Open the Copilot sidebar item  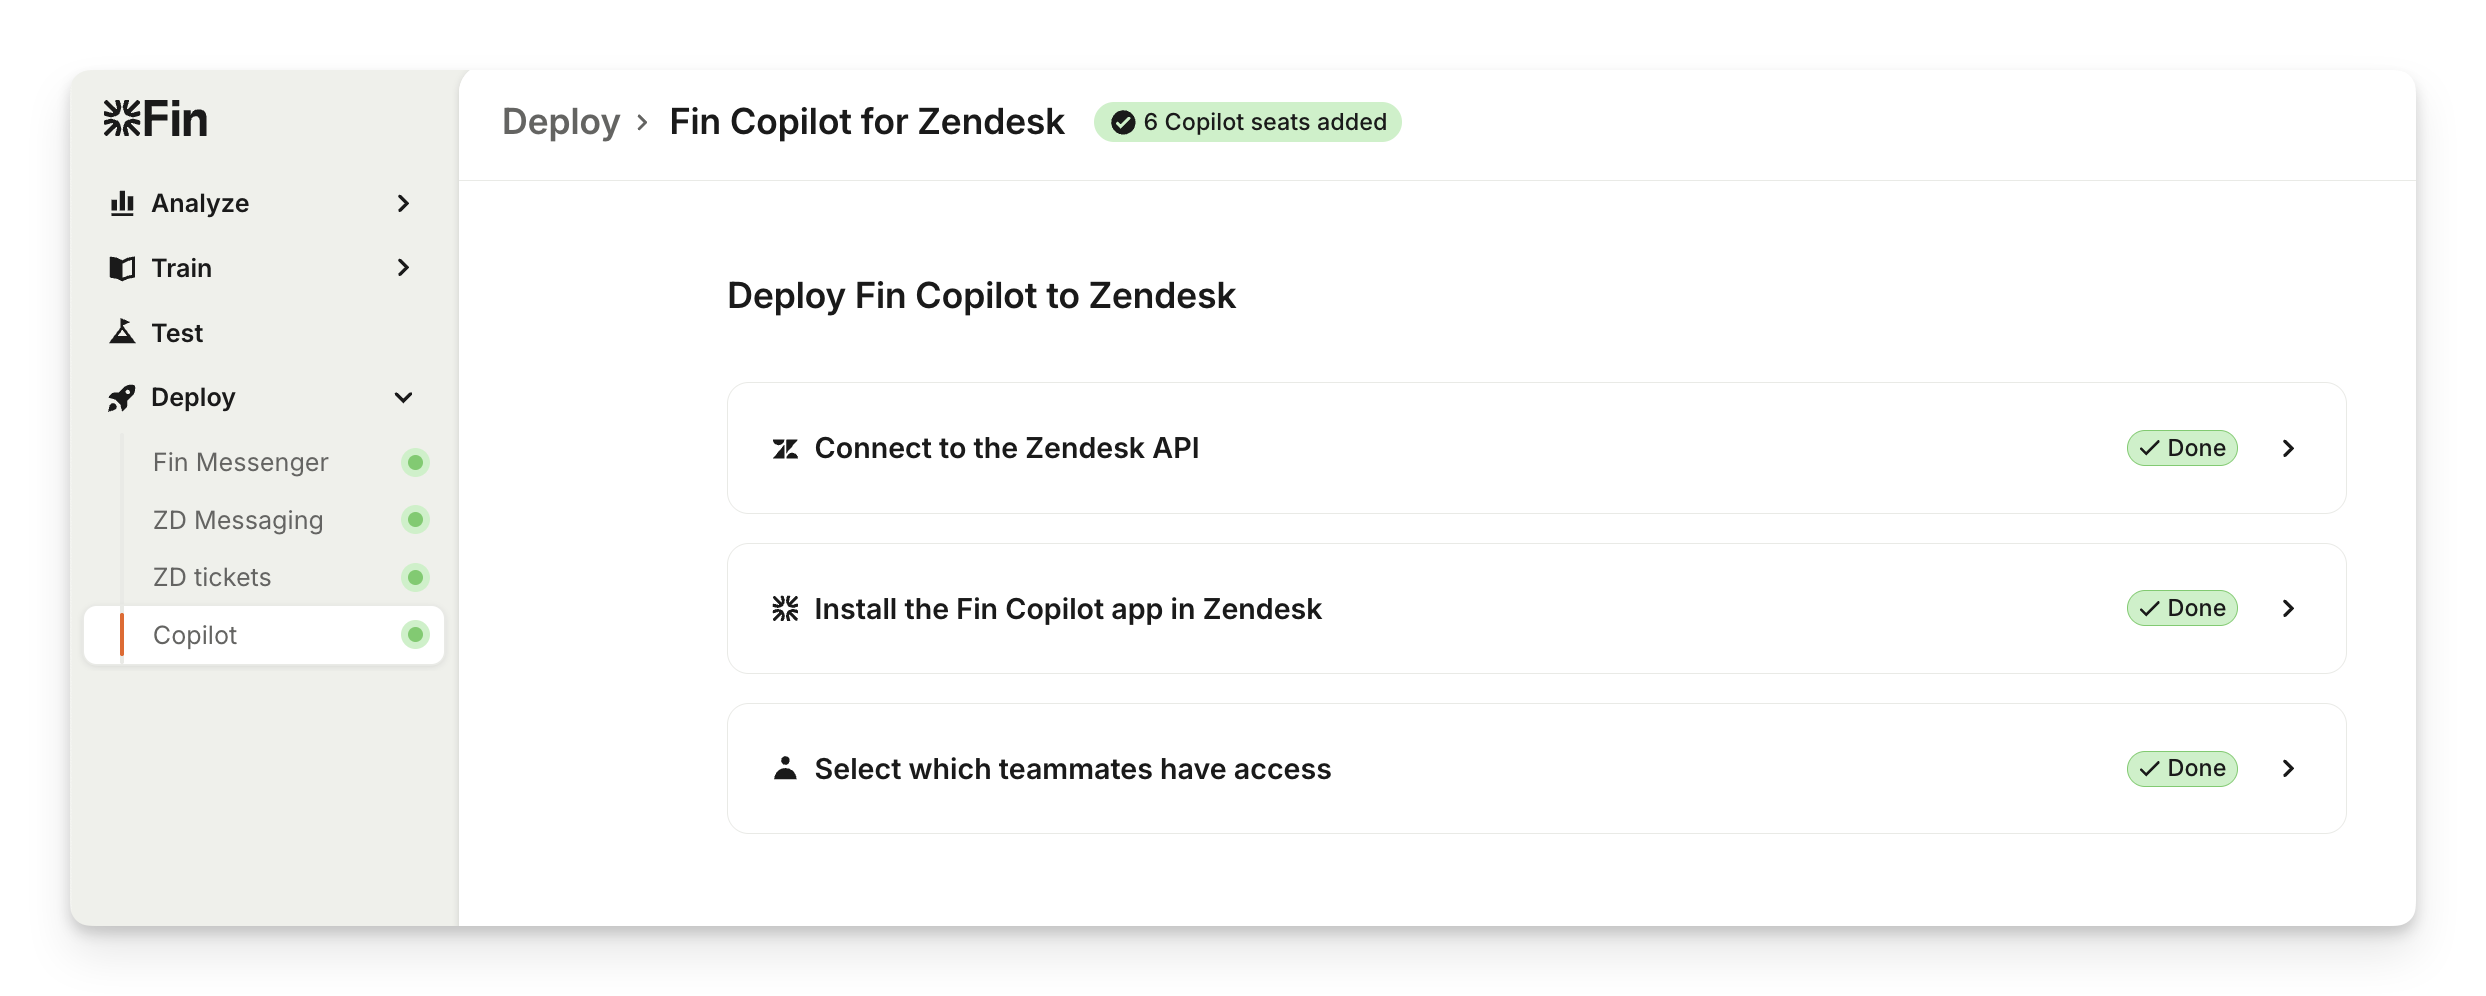[196, 635]
